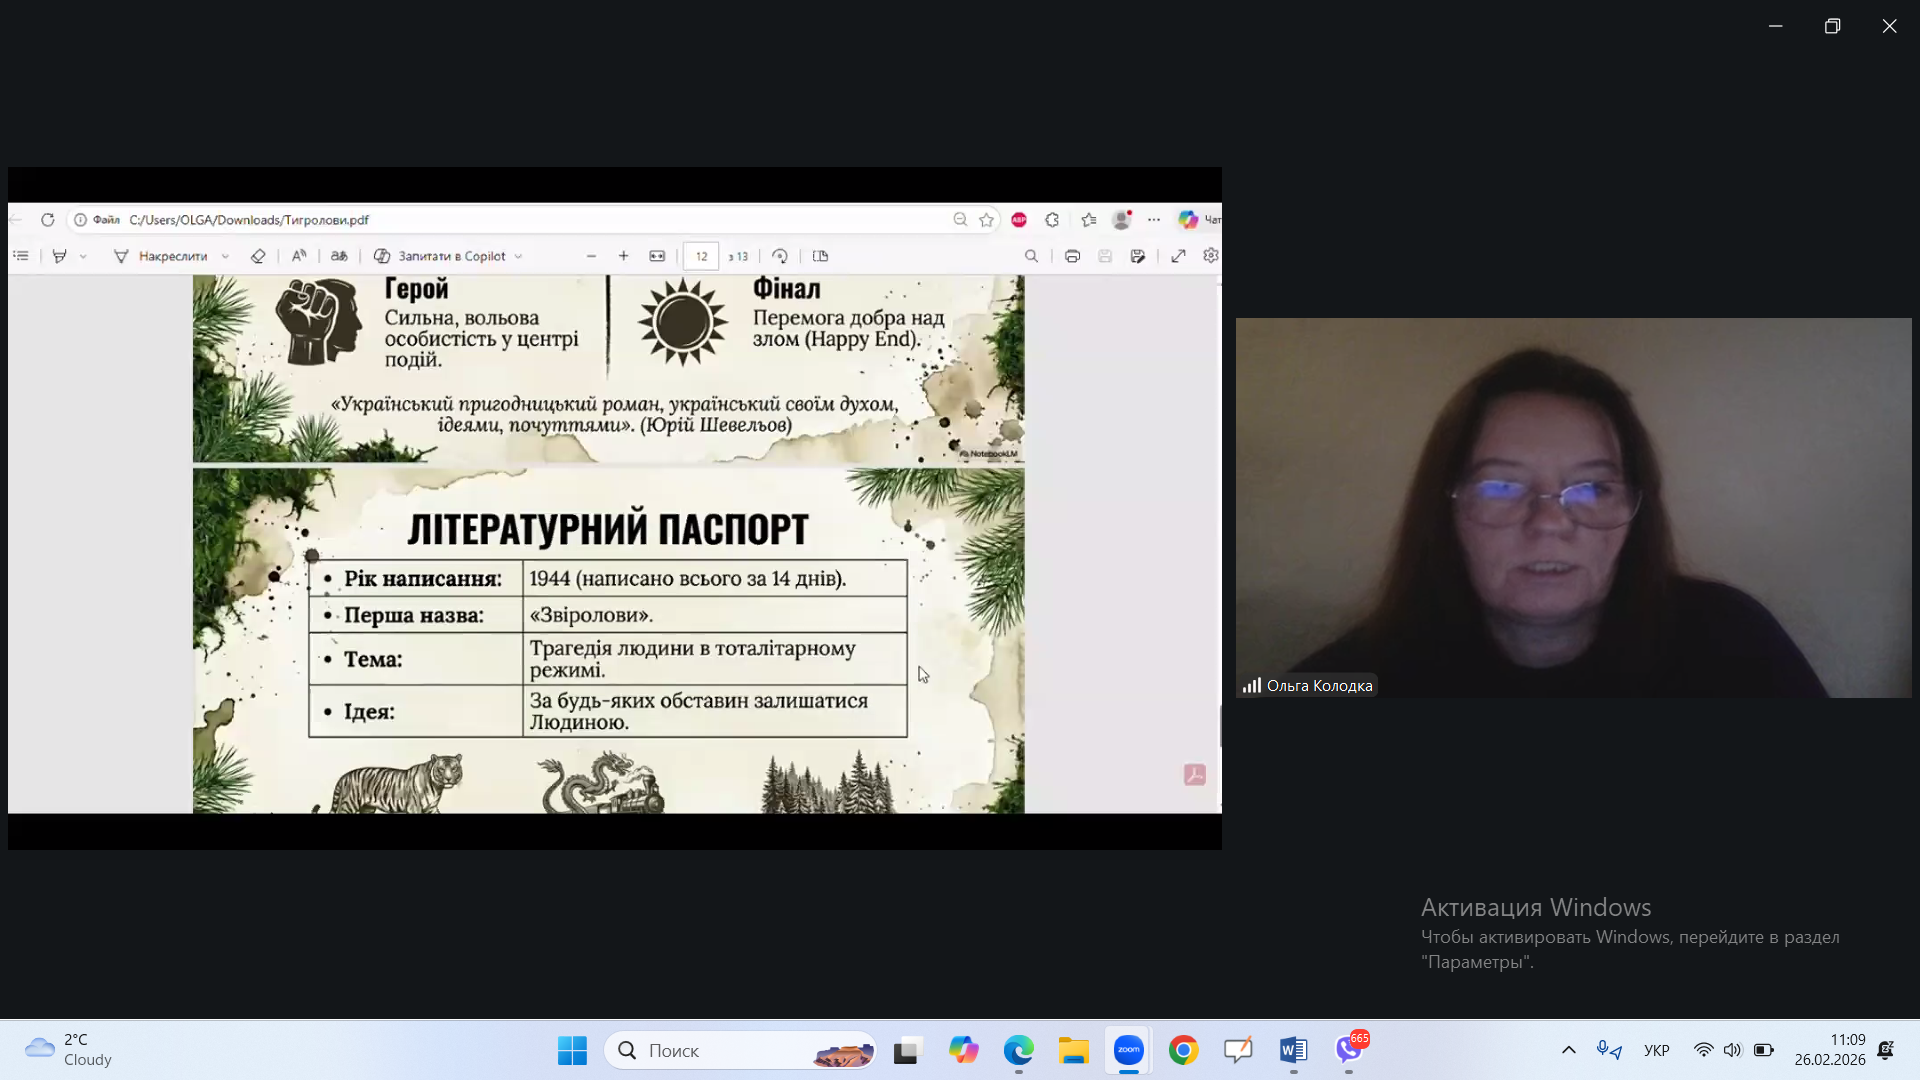Add page to favorites star
This screenshot has height=1080, width=1920.
[987, 220]
